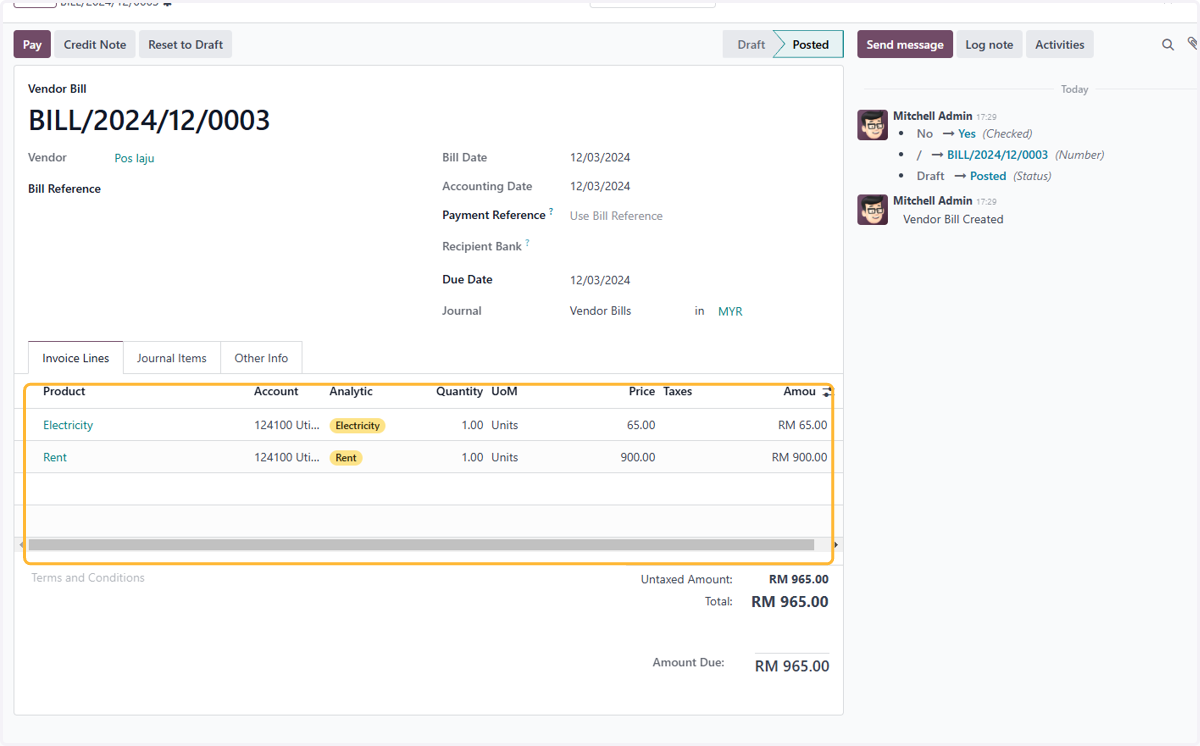Viewport: 1200px width, 746px height.
Task: Sort by Price column header
Action: [642, 392]
